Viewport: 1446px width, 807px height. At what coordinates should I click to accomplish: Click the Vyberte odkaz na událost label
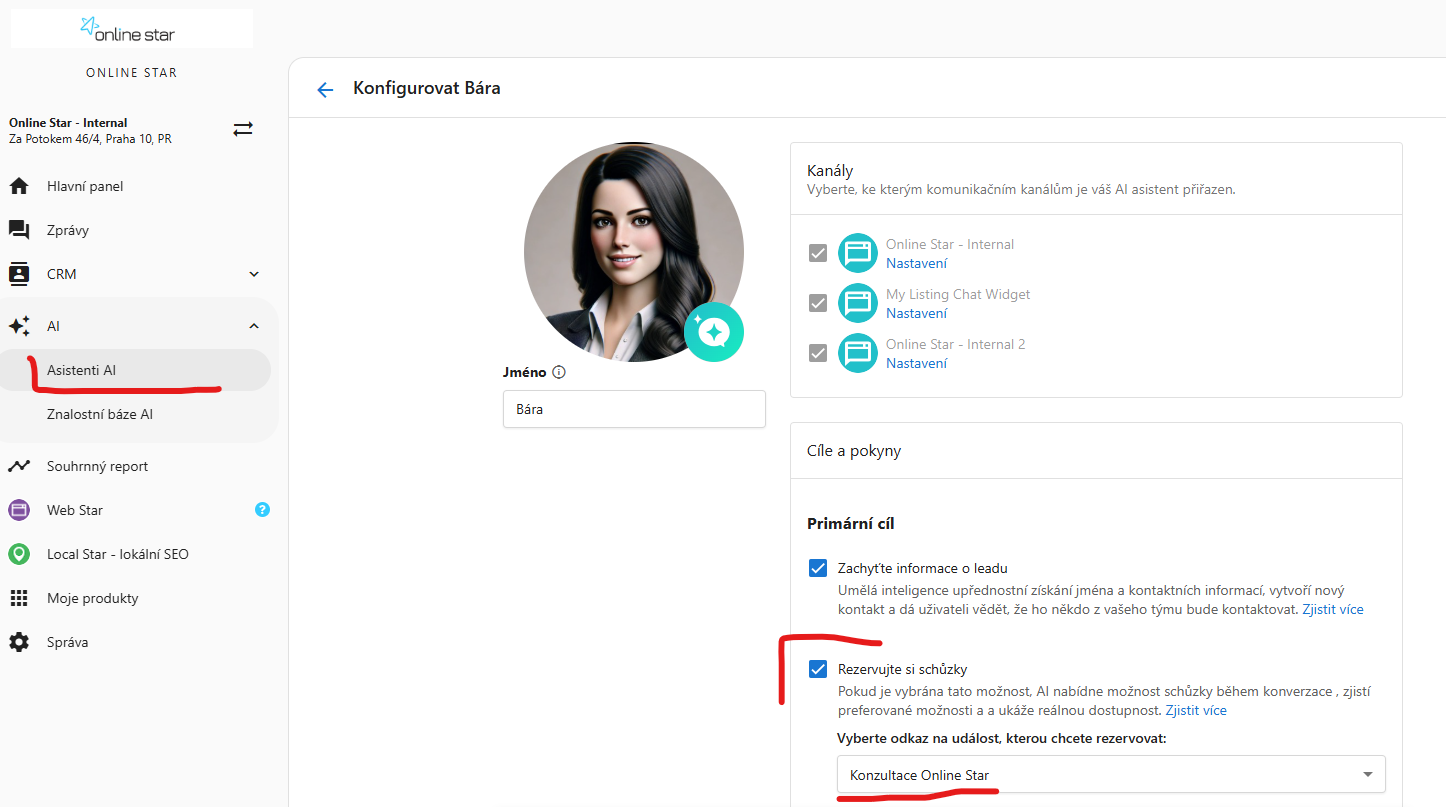tap(1002, 738)
